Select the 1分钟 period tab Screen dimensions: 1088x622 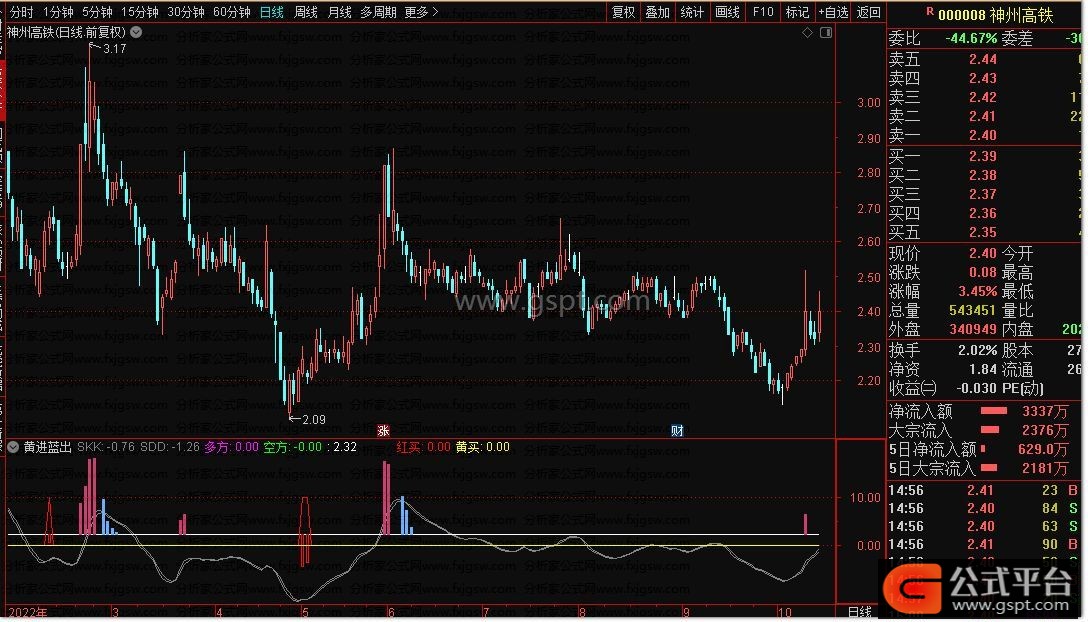(58, 12)
